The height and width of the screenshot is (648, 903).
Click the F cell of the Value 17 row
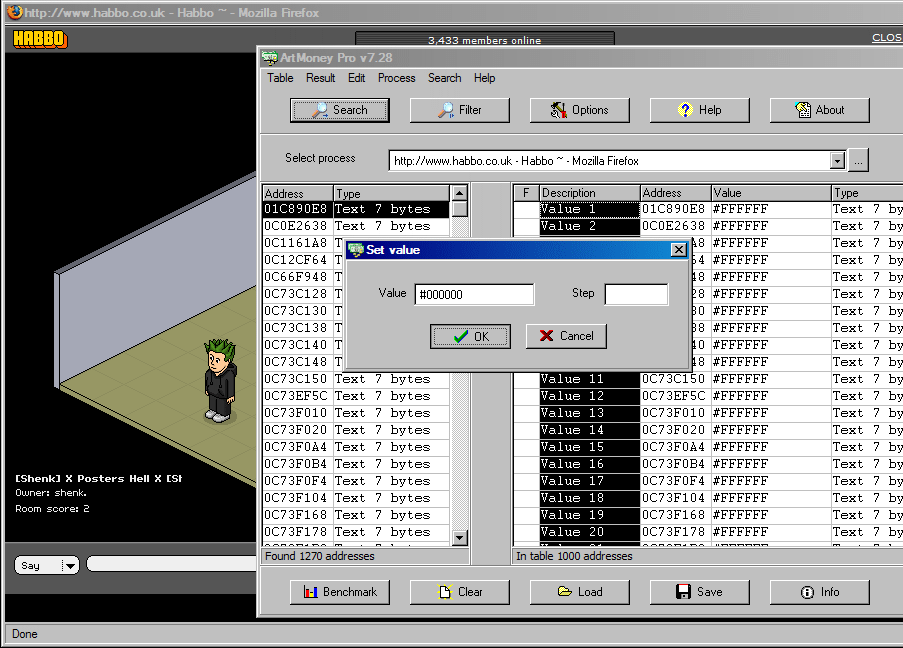tap(526, 481)
